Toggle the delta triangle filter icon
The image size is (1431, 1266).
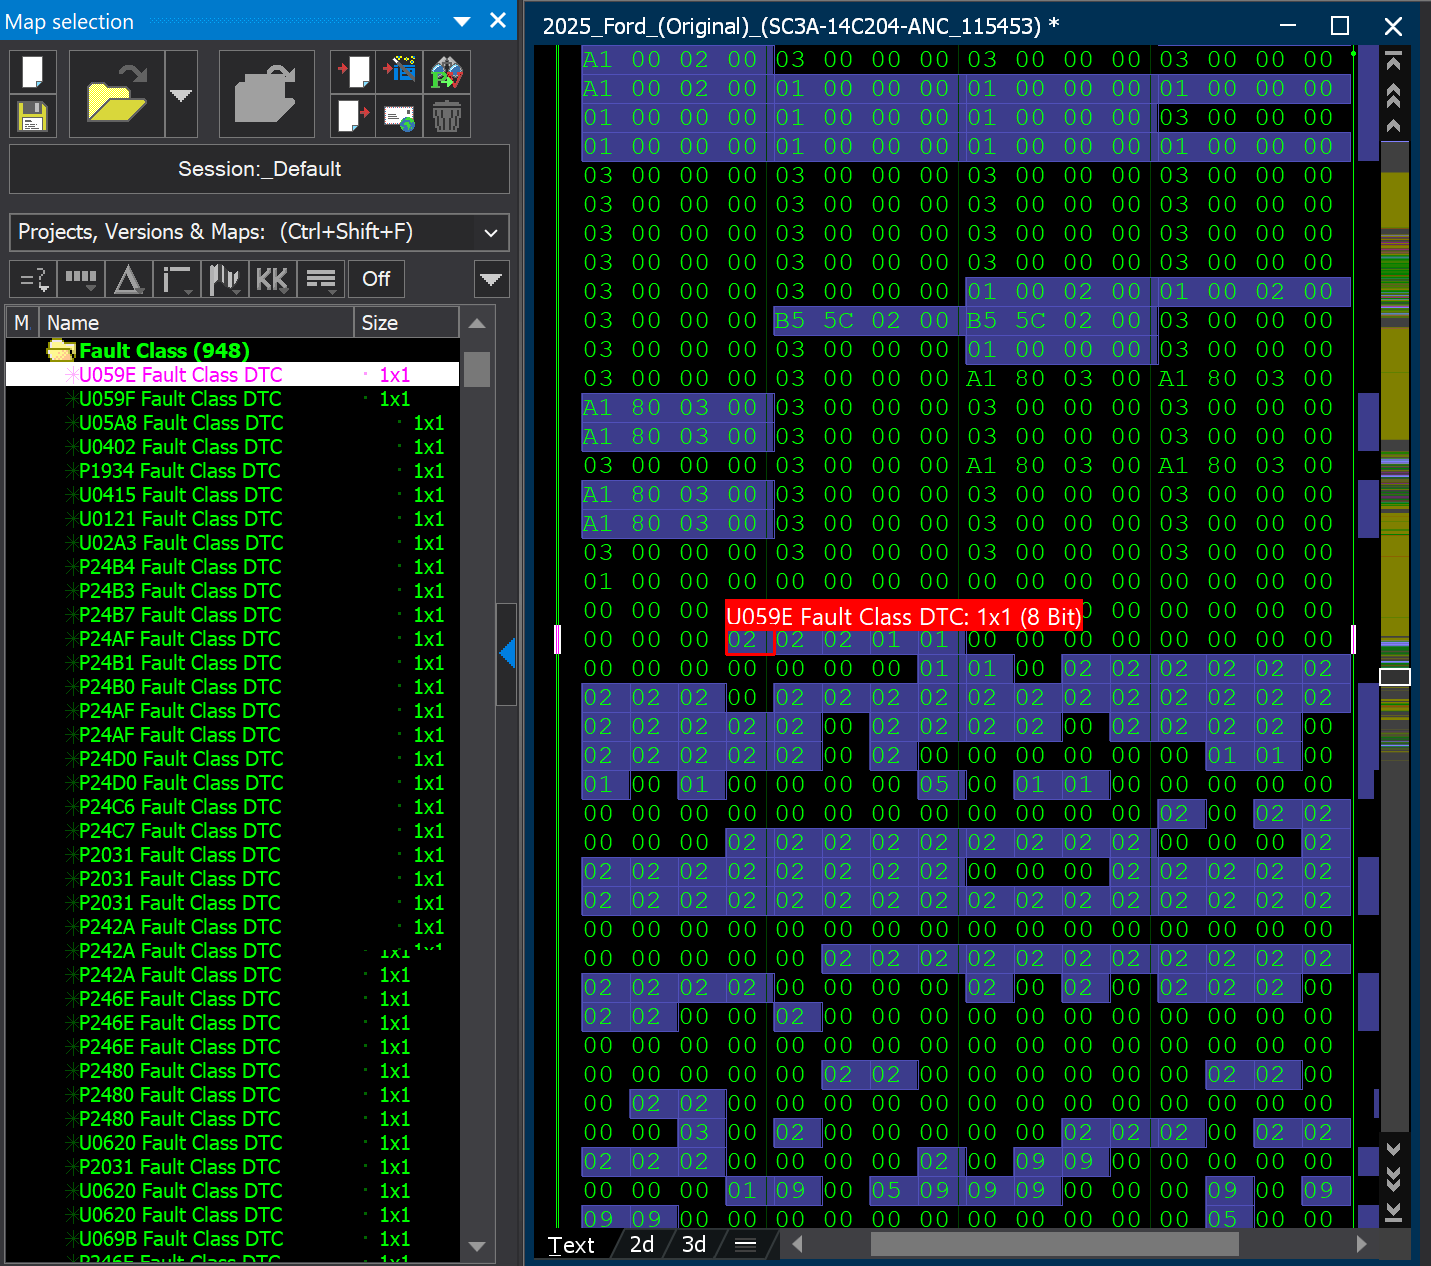coord(128,279)
